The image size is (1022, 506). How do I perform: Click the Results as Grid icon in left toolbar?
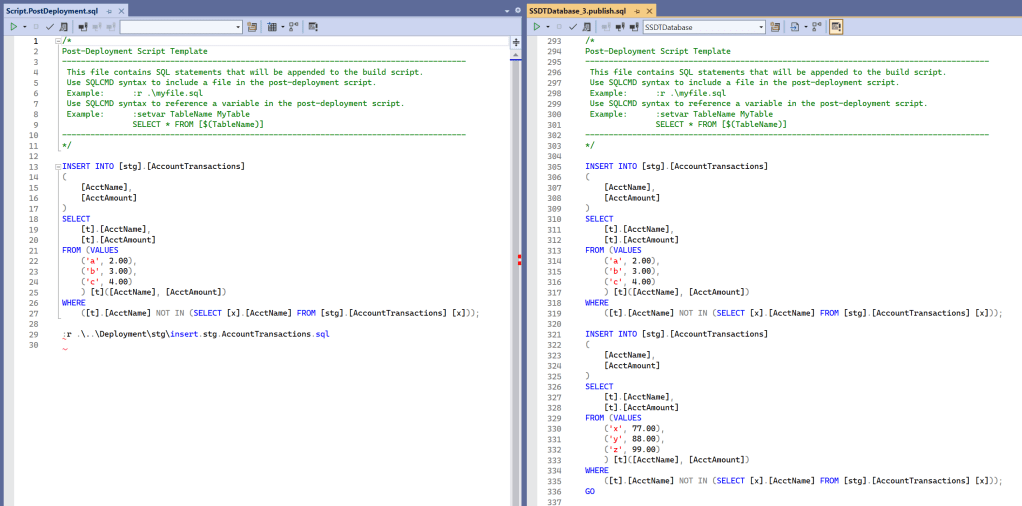tap(272, 27)
